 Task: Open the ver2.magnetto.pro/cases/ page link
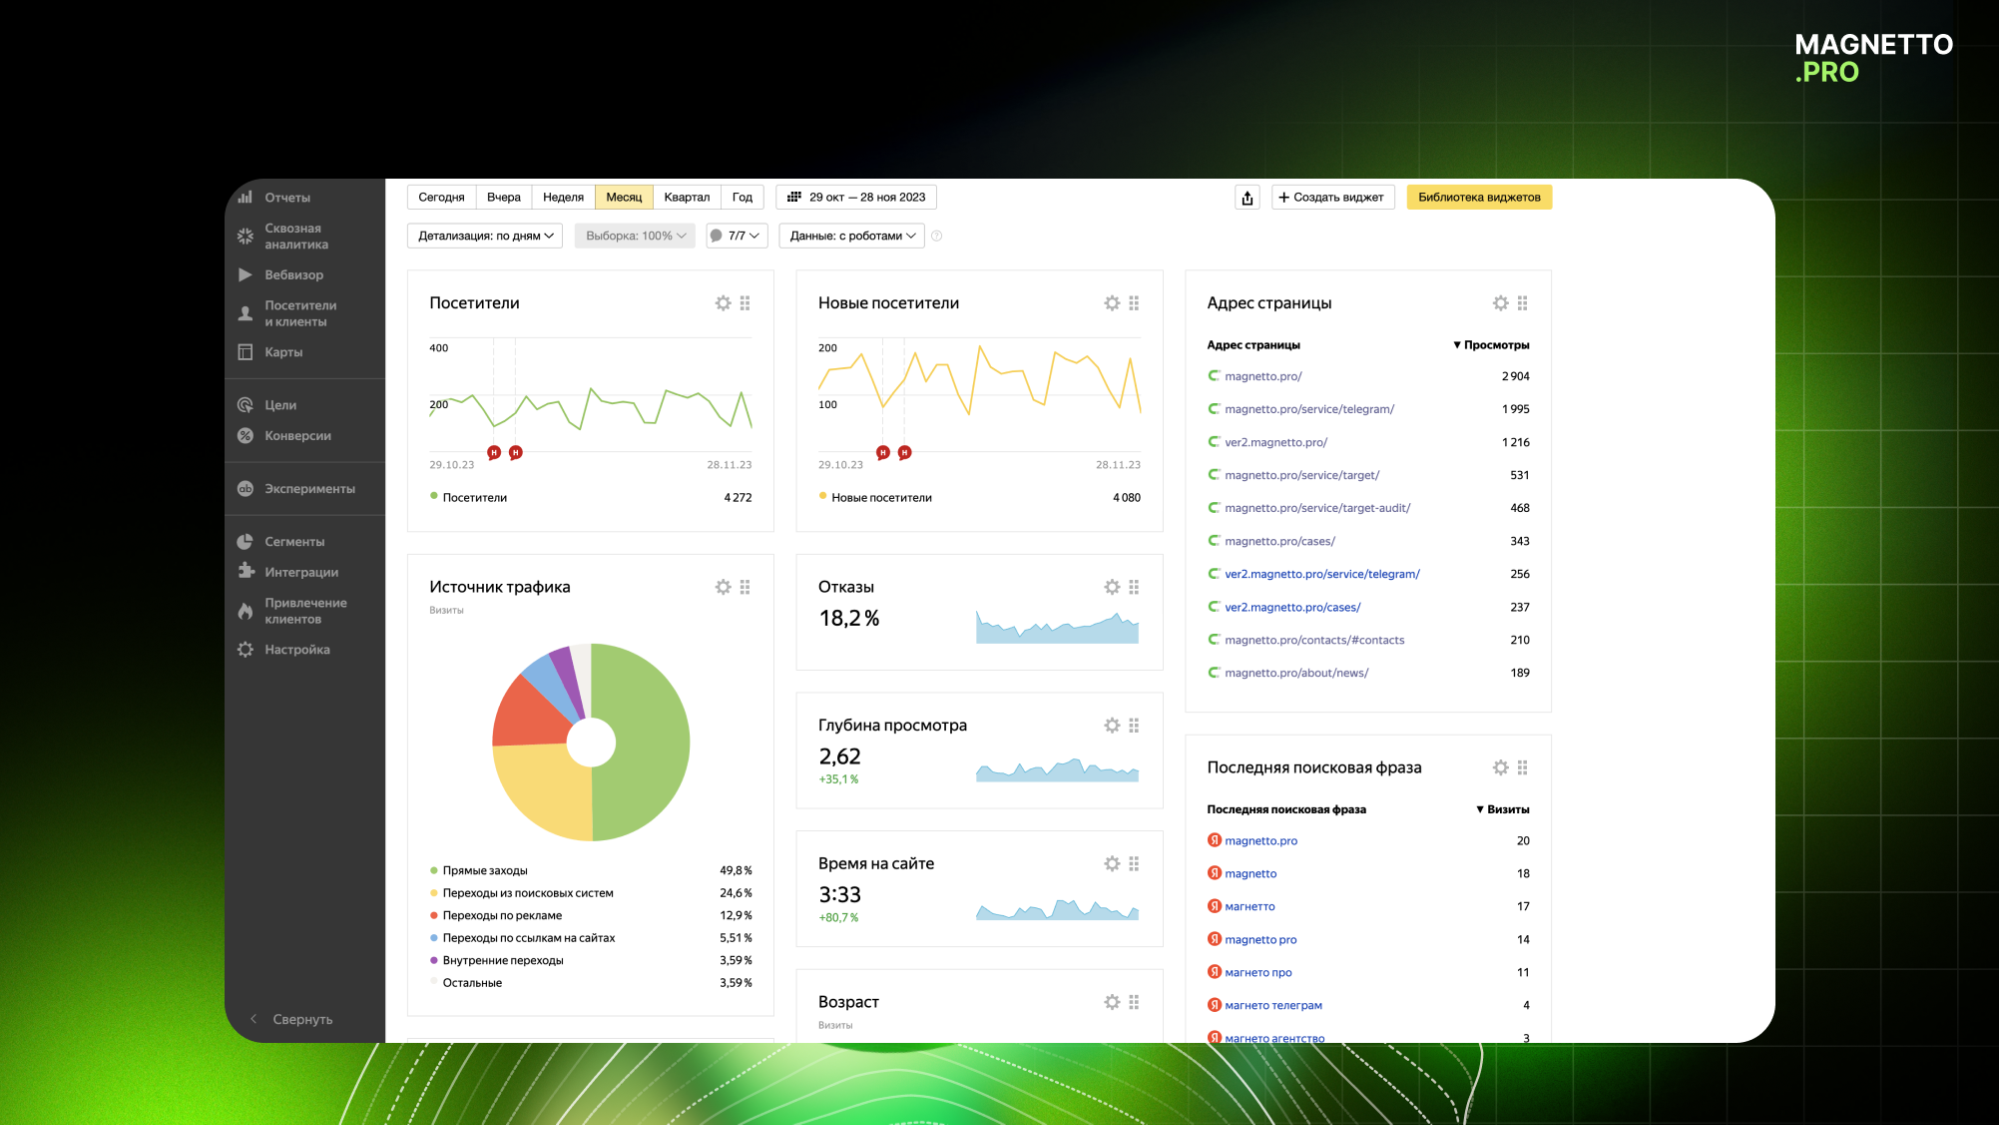coord(1292,607)
